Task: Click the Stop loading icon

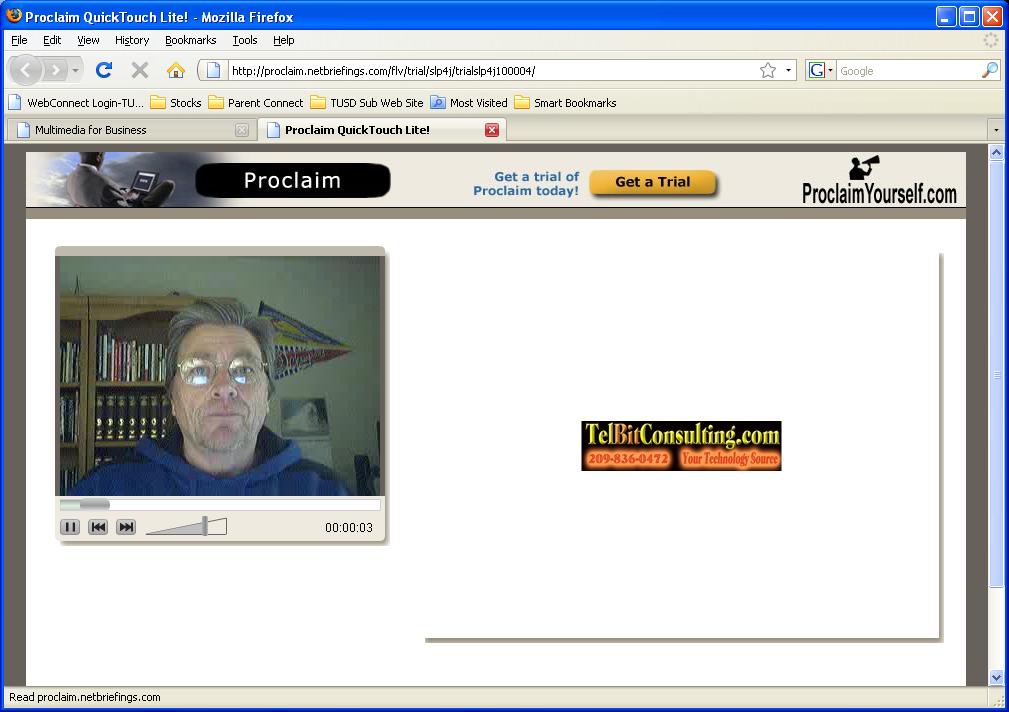Action: 139,70
